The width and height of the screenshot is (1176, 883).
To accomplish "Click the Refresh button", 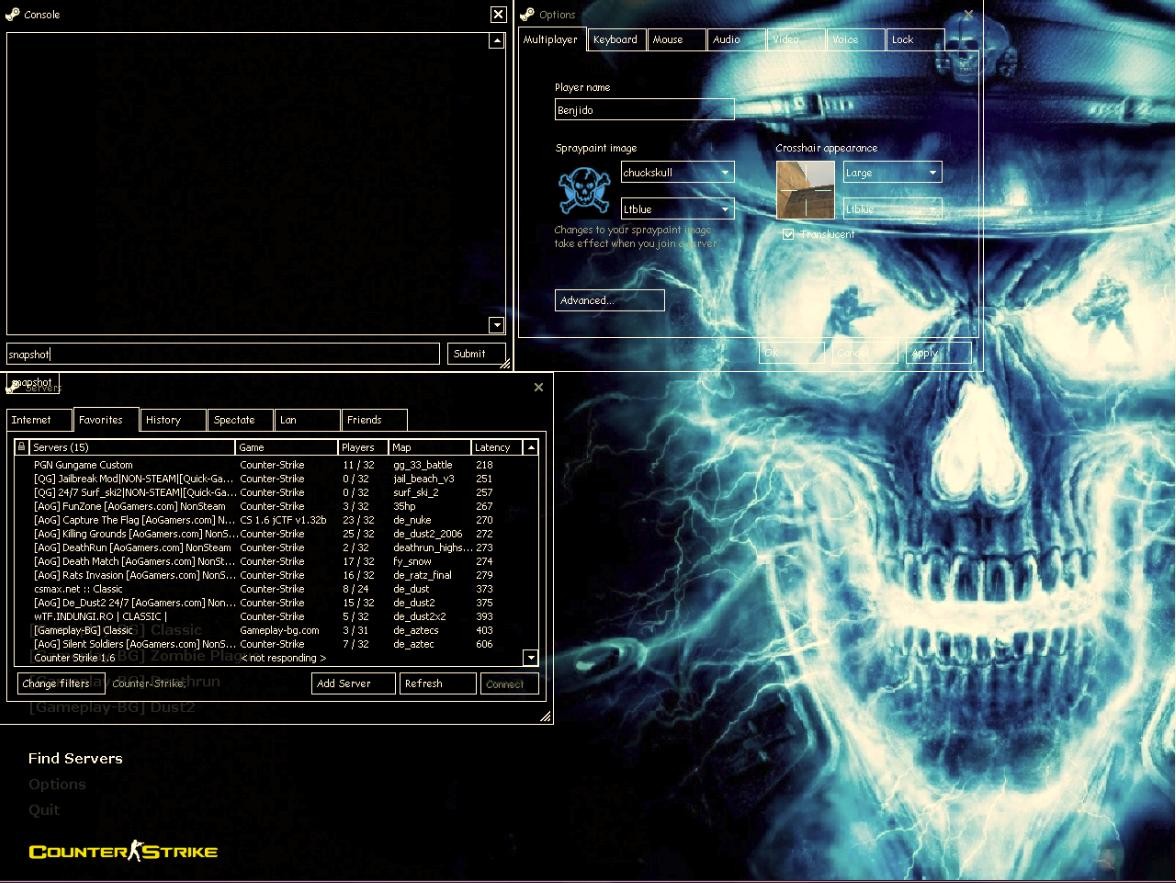I will coord(437,683).
